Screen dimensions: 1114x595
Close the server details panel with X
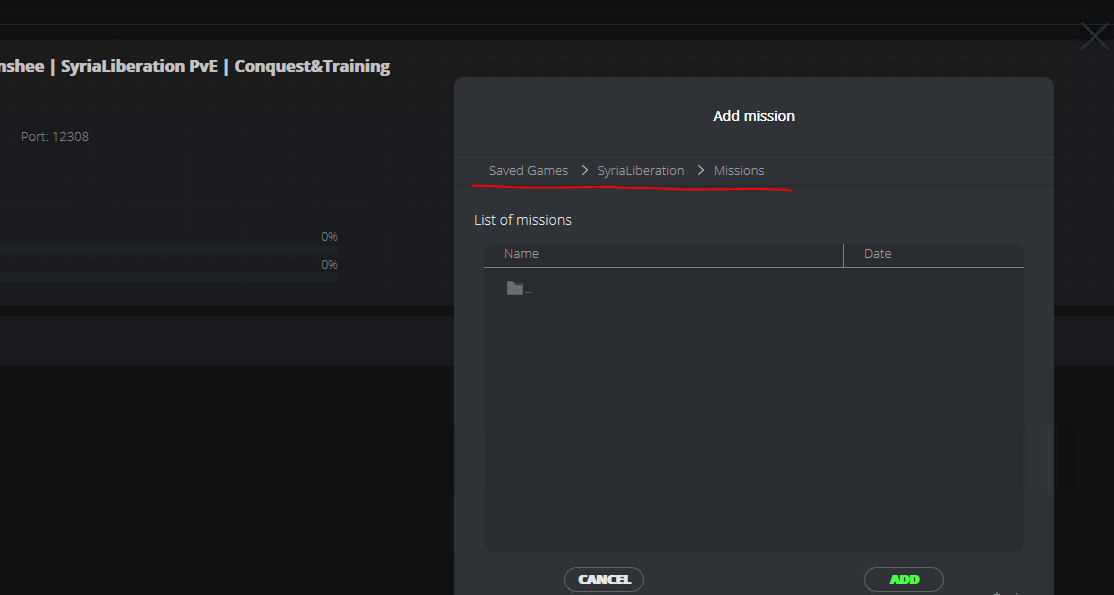[x=1094, y=36]
